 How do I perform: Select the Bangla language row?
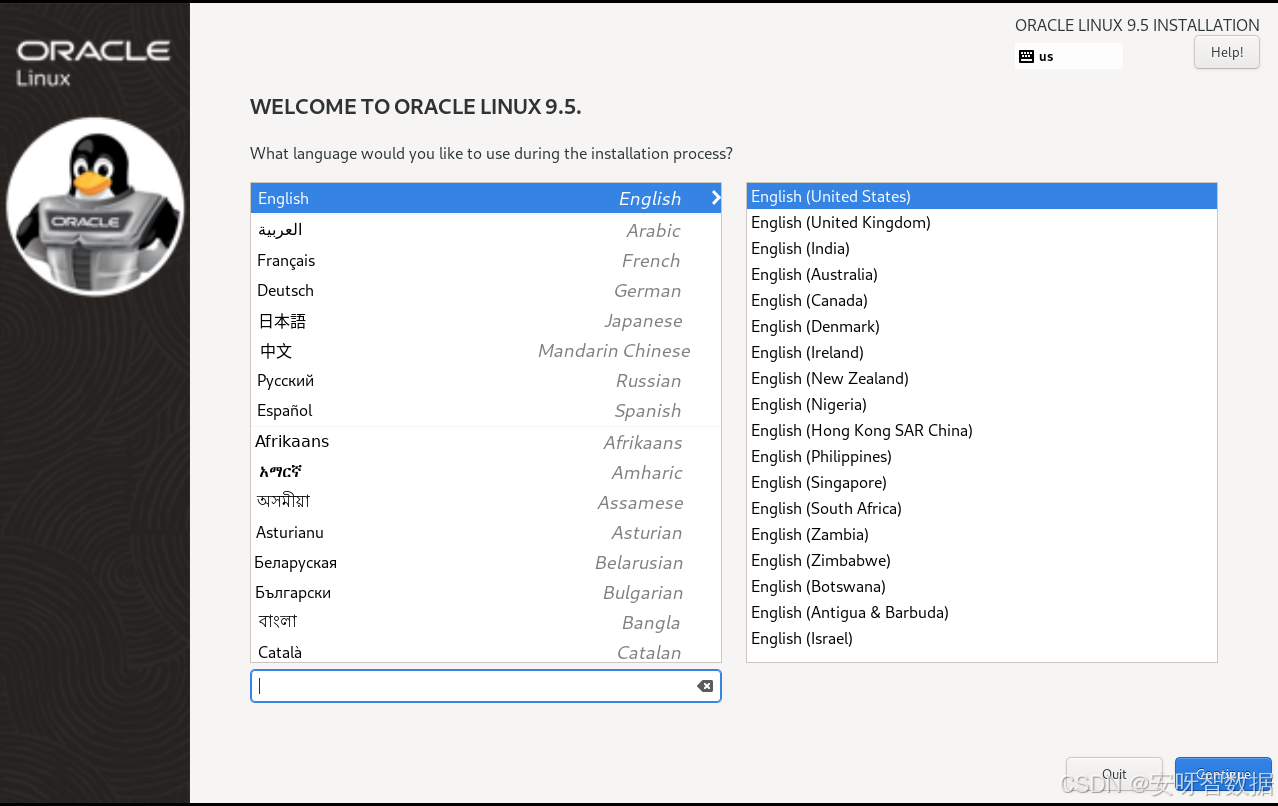(485, 622)
